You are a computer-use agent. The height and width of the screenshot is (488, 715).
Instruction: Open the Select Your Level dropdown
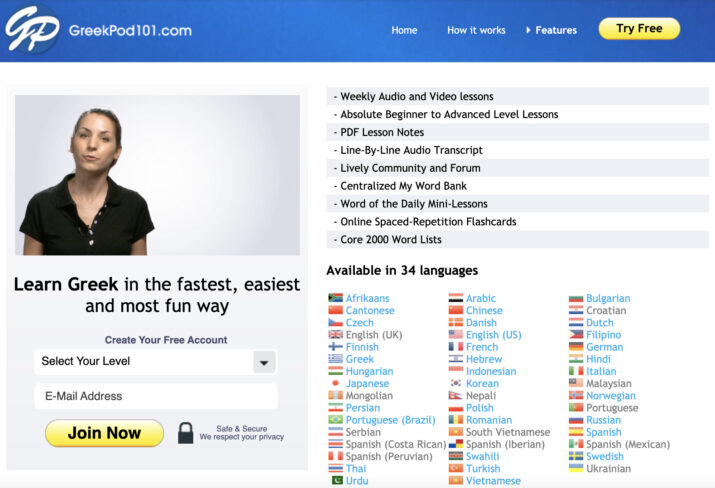pyautogui.click(x=155, y=362)
